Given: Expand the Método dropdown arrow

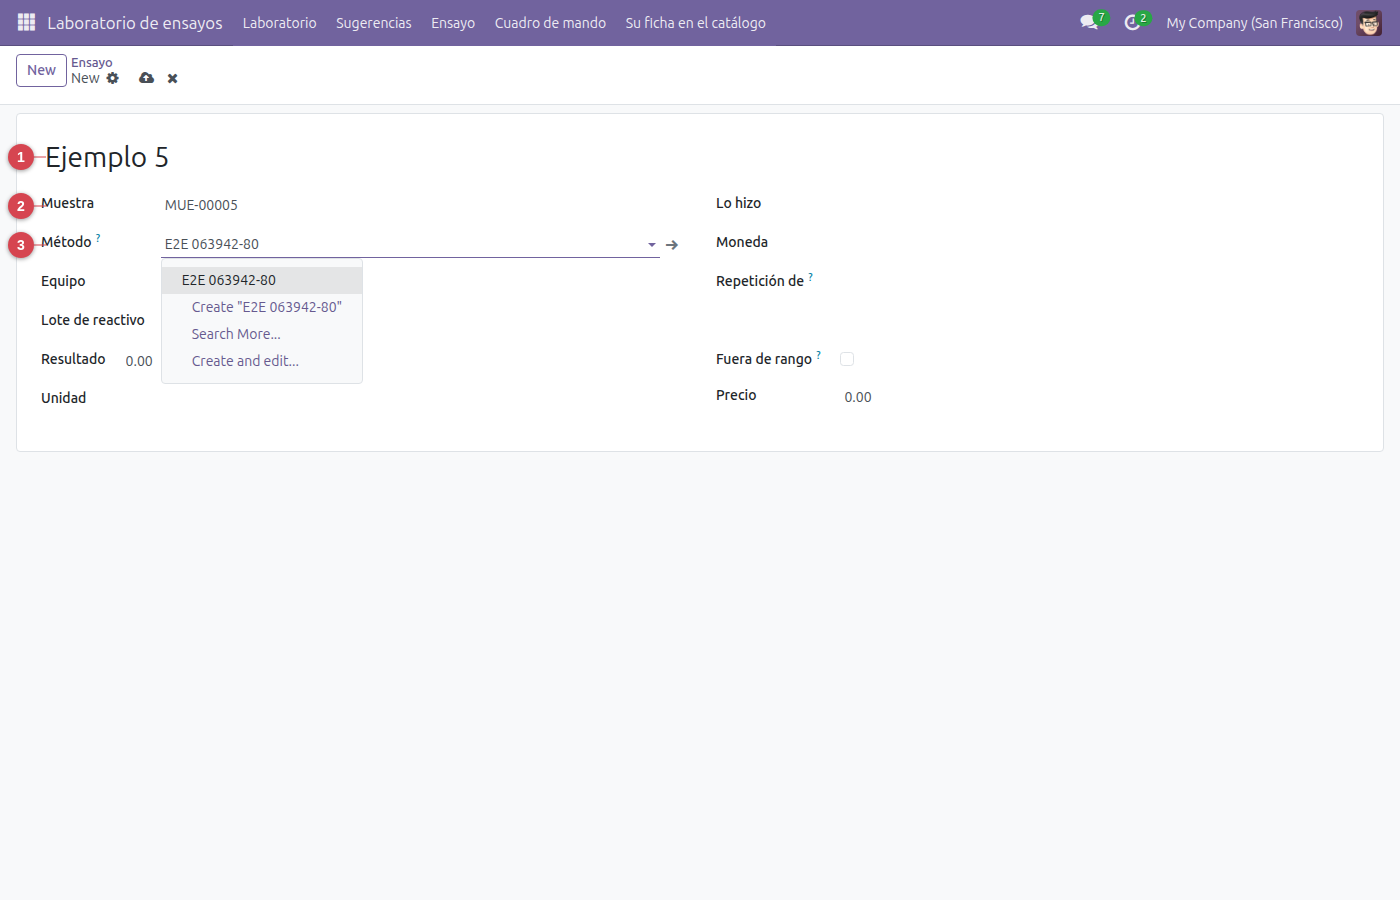Looking at the screenshot, I should [x=652, y=244].
